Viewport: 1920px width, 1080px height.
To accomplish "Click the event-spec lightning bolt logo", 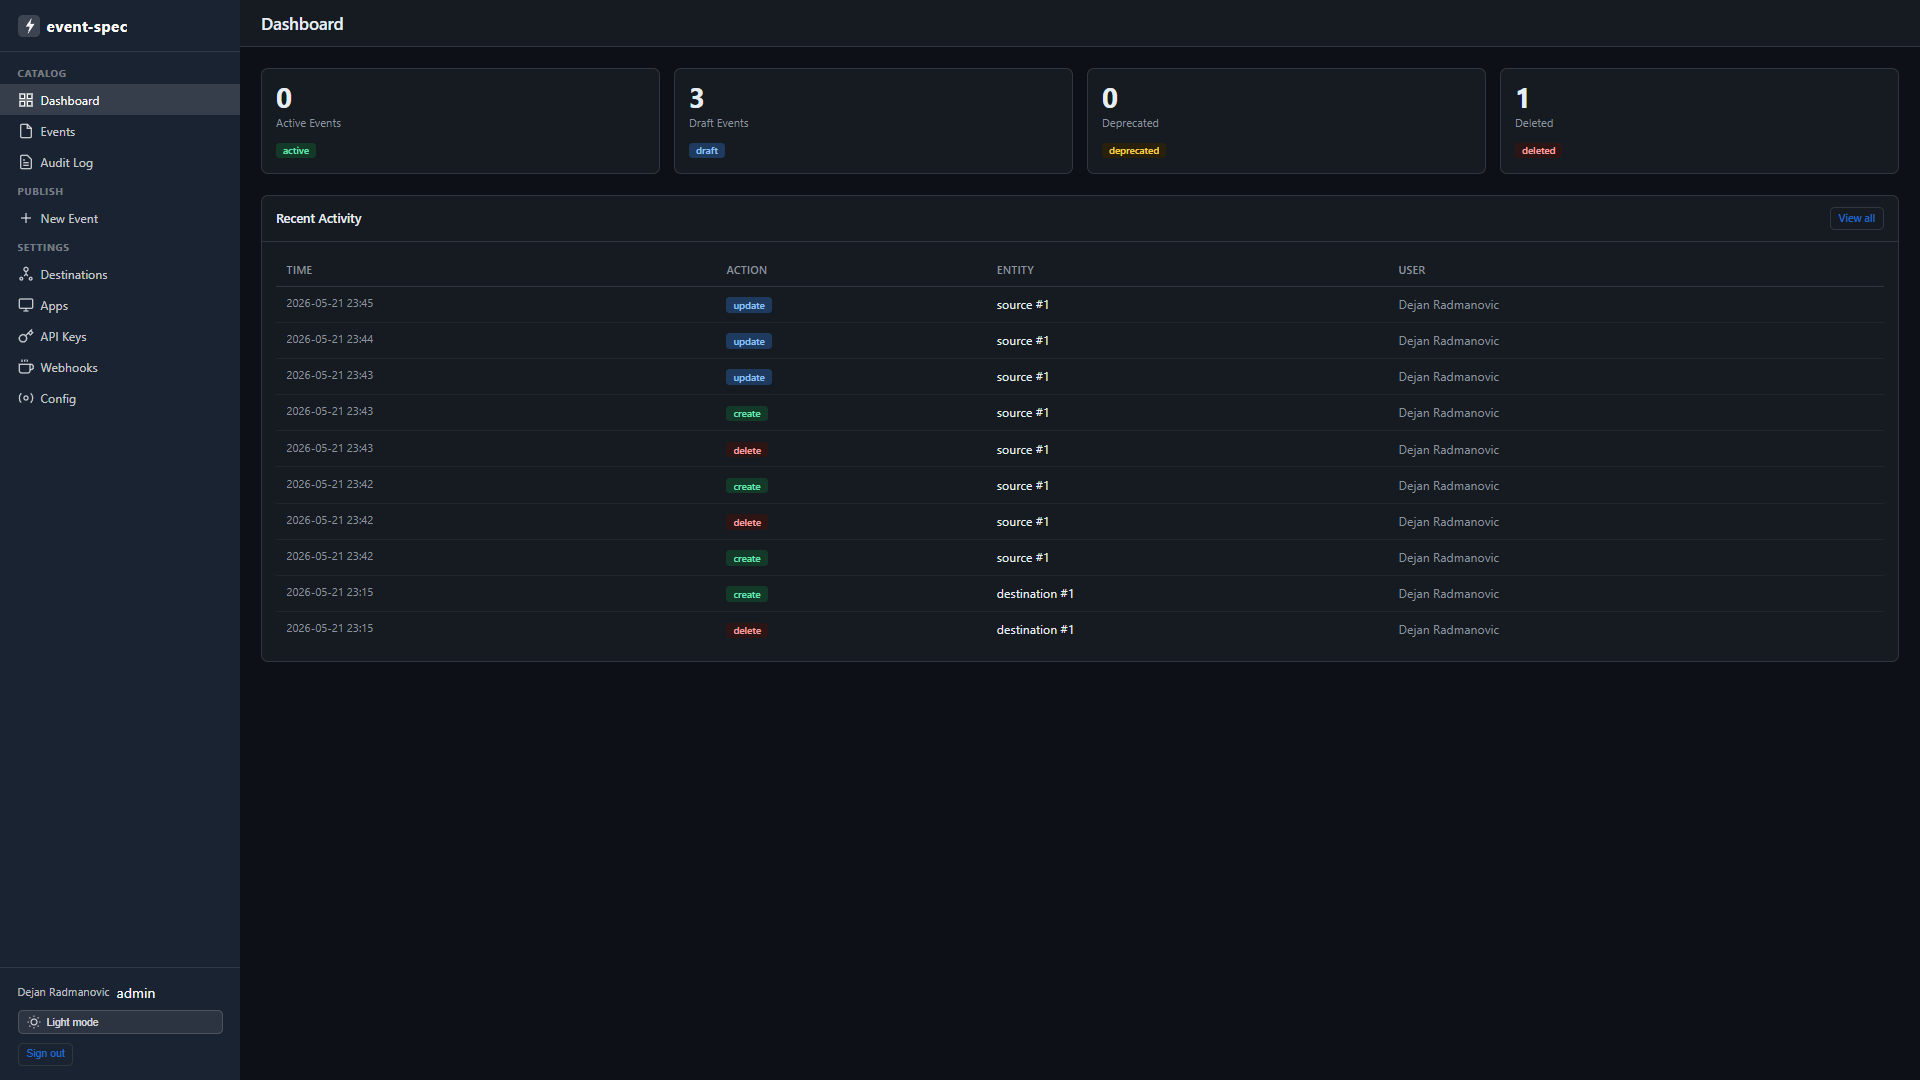I will 29,26.
